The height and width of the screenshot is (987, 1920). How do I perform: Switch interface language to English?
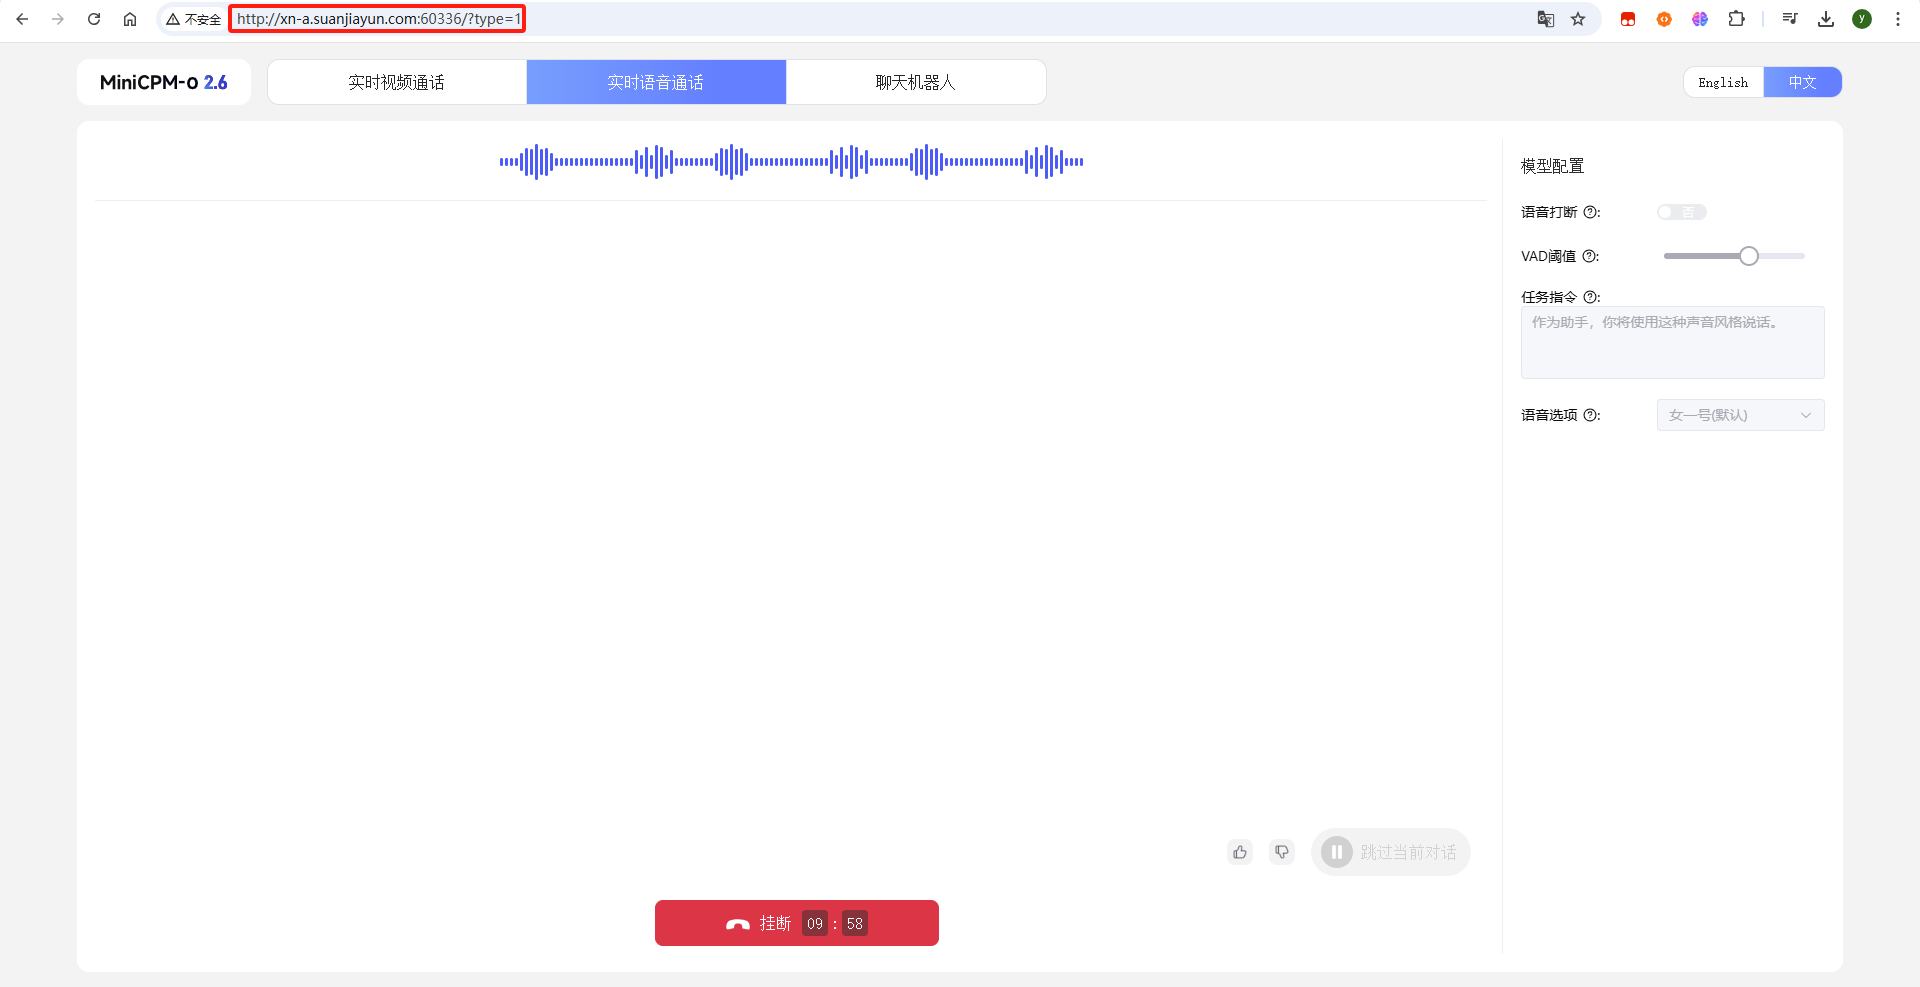[x=1723, y=82]
